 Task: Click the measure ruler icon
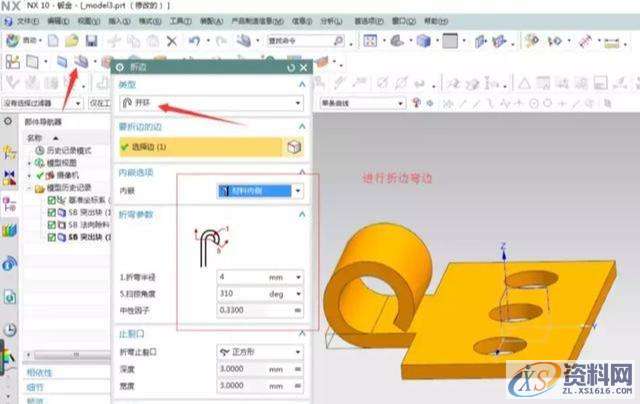tap(611, 42)
